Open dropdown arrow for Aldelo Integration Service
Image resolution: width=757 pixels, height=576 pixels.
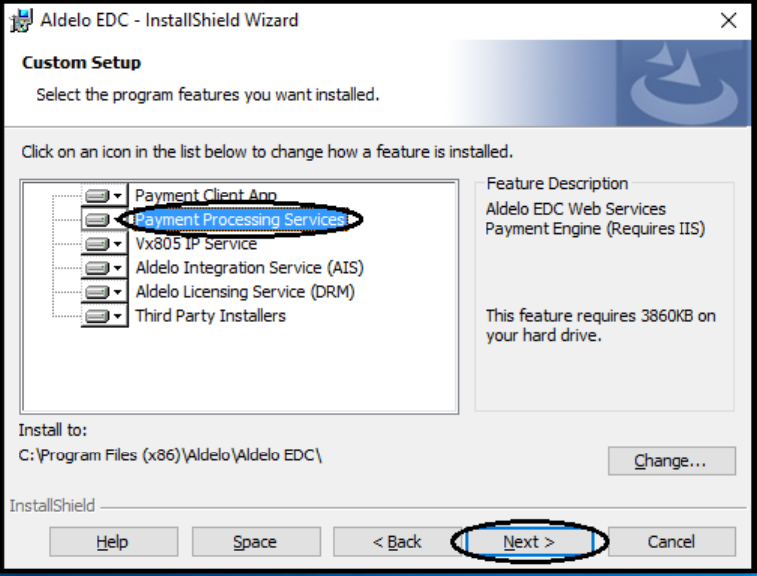118,268
